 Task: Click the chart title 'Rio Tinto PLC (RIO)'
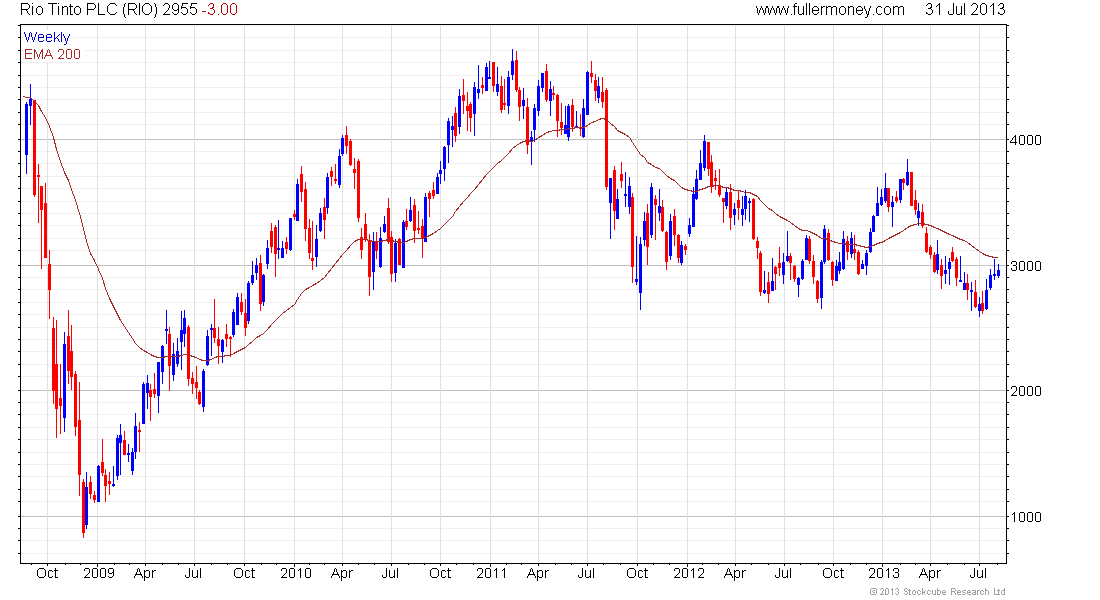coord(89,10)
